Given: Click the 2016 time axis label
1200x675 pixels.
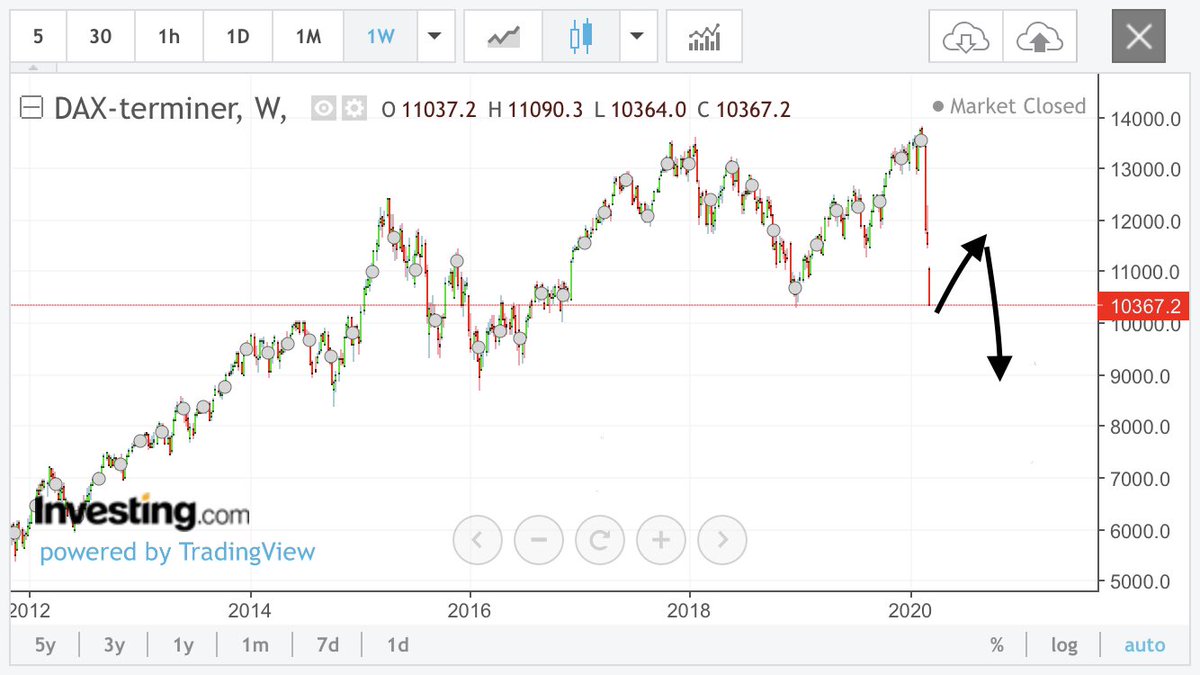Looking at the screenshot, I should click(x=470, y=609).
